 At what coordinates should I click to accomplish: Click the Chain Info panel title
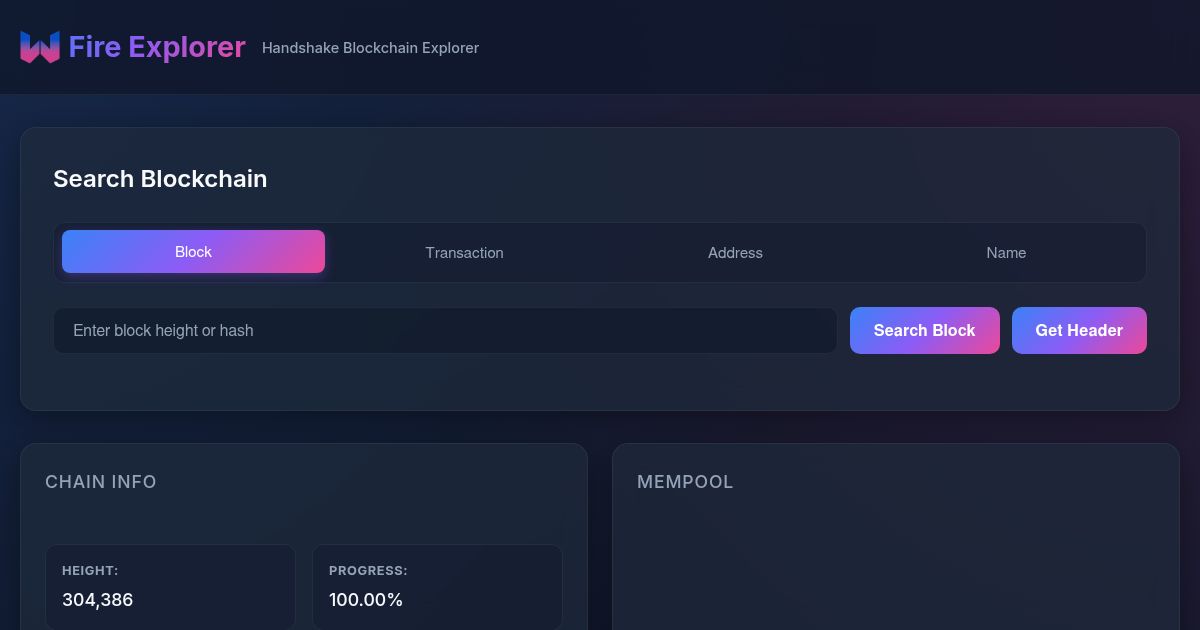point(101,482)
